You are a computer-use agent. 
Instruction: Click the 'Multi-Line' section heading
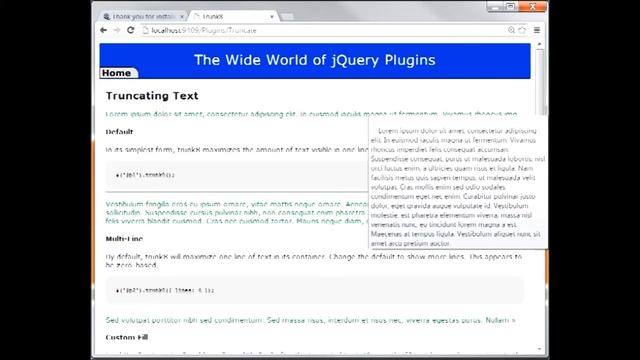pyautogui.click(x=124, y=239)
